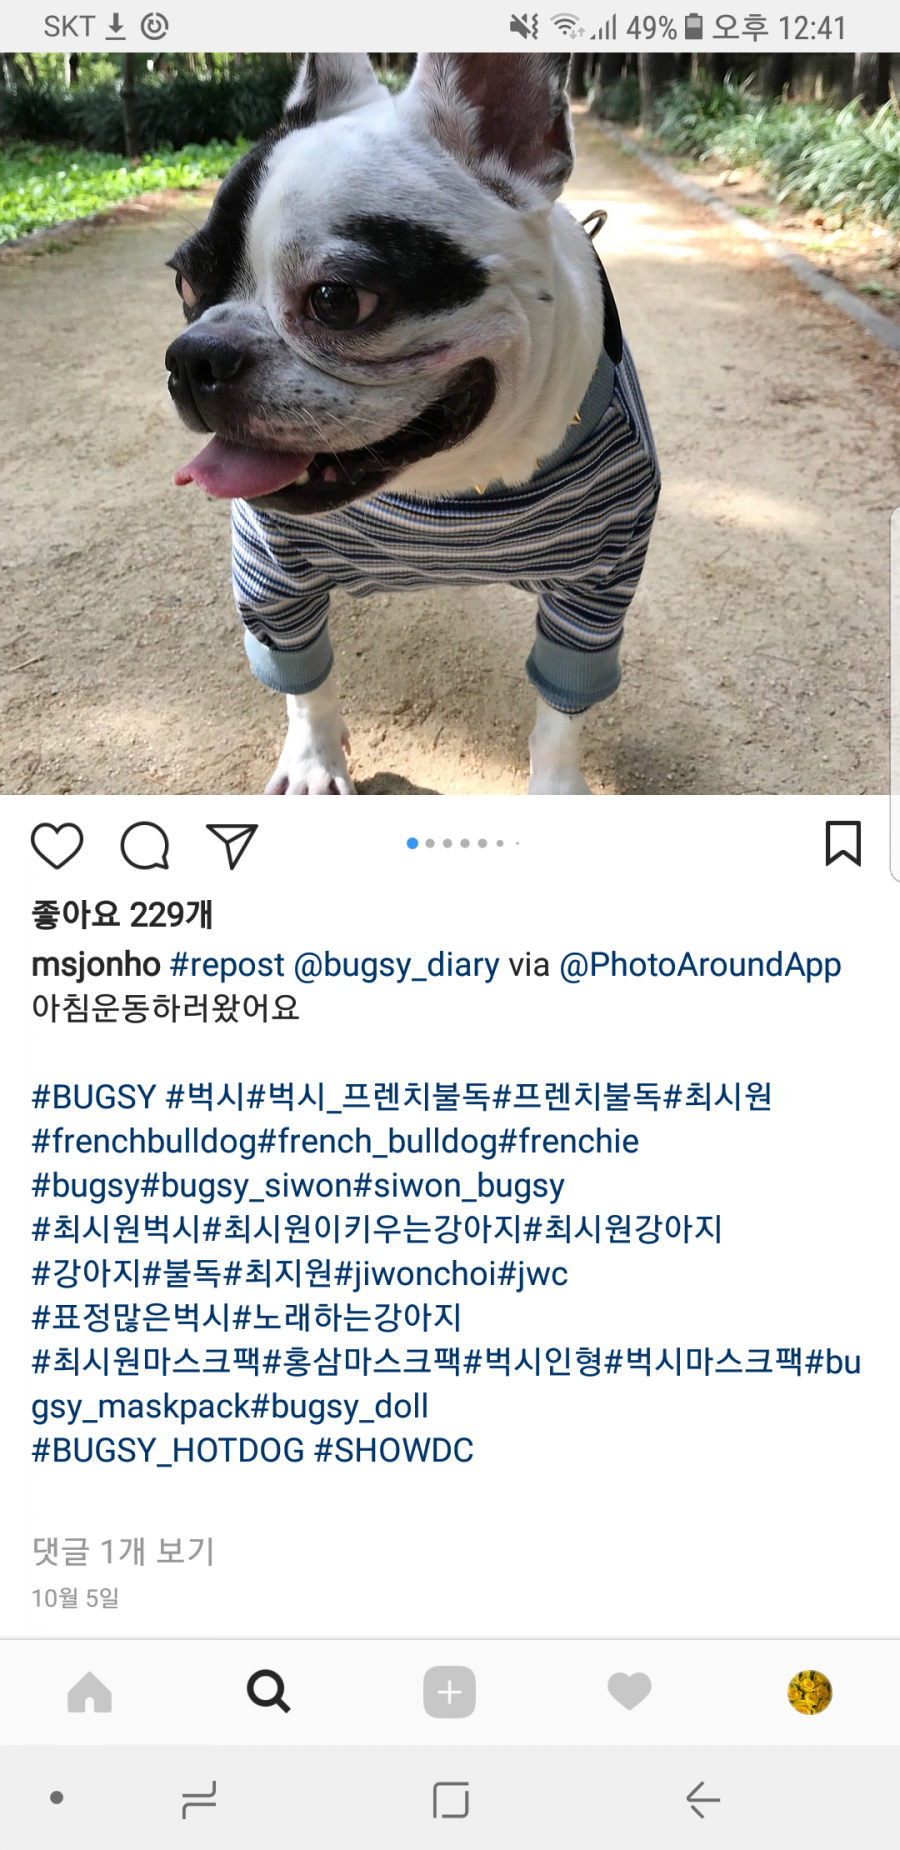Tap Android home square button

tap(451, 1799)
